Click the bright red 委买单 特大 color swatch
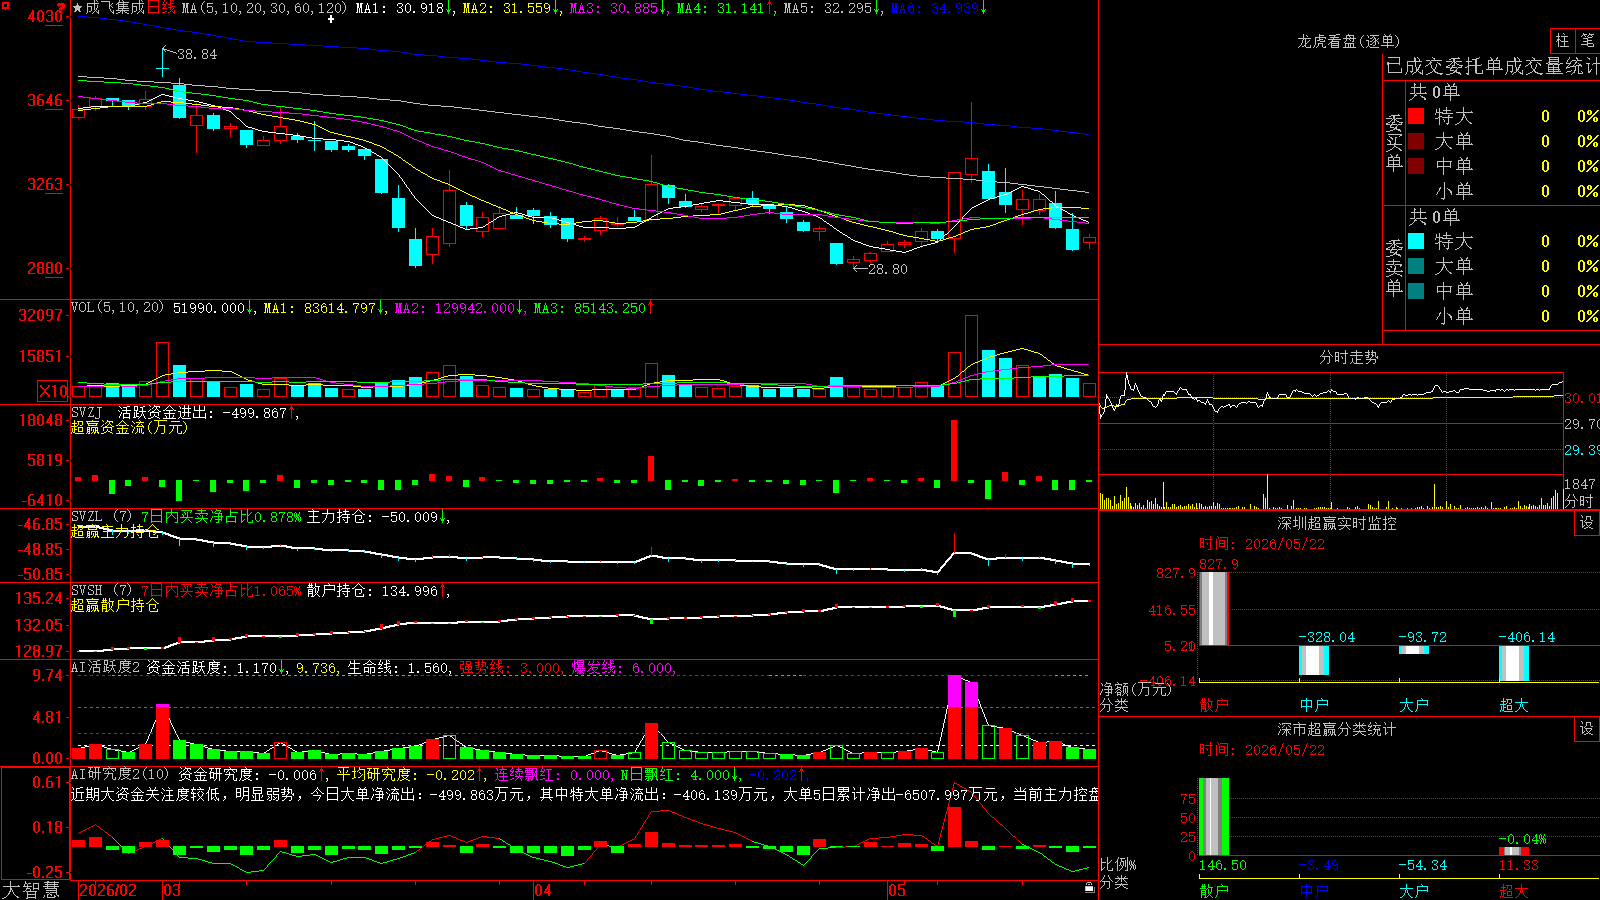 (1416, 116)
